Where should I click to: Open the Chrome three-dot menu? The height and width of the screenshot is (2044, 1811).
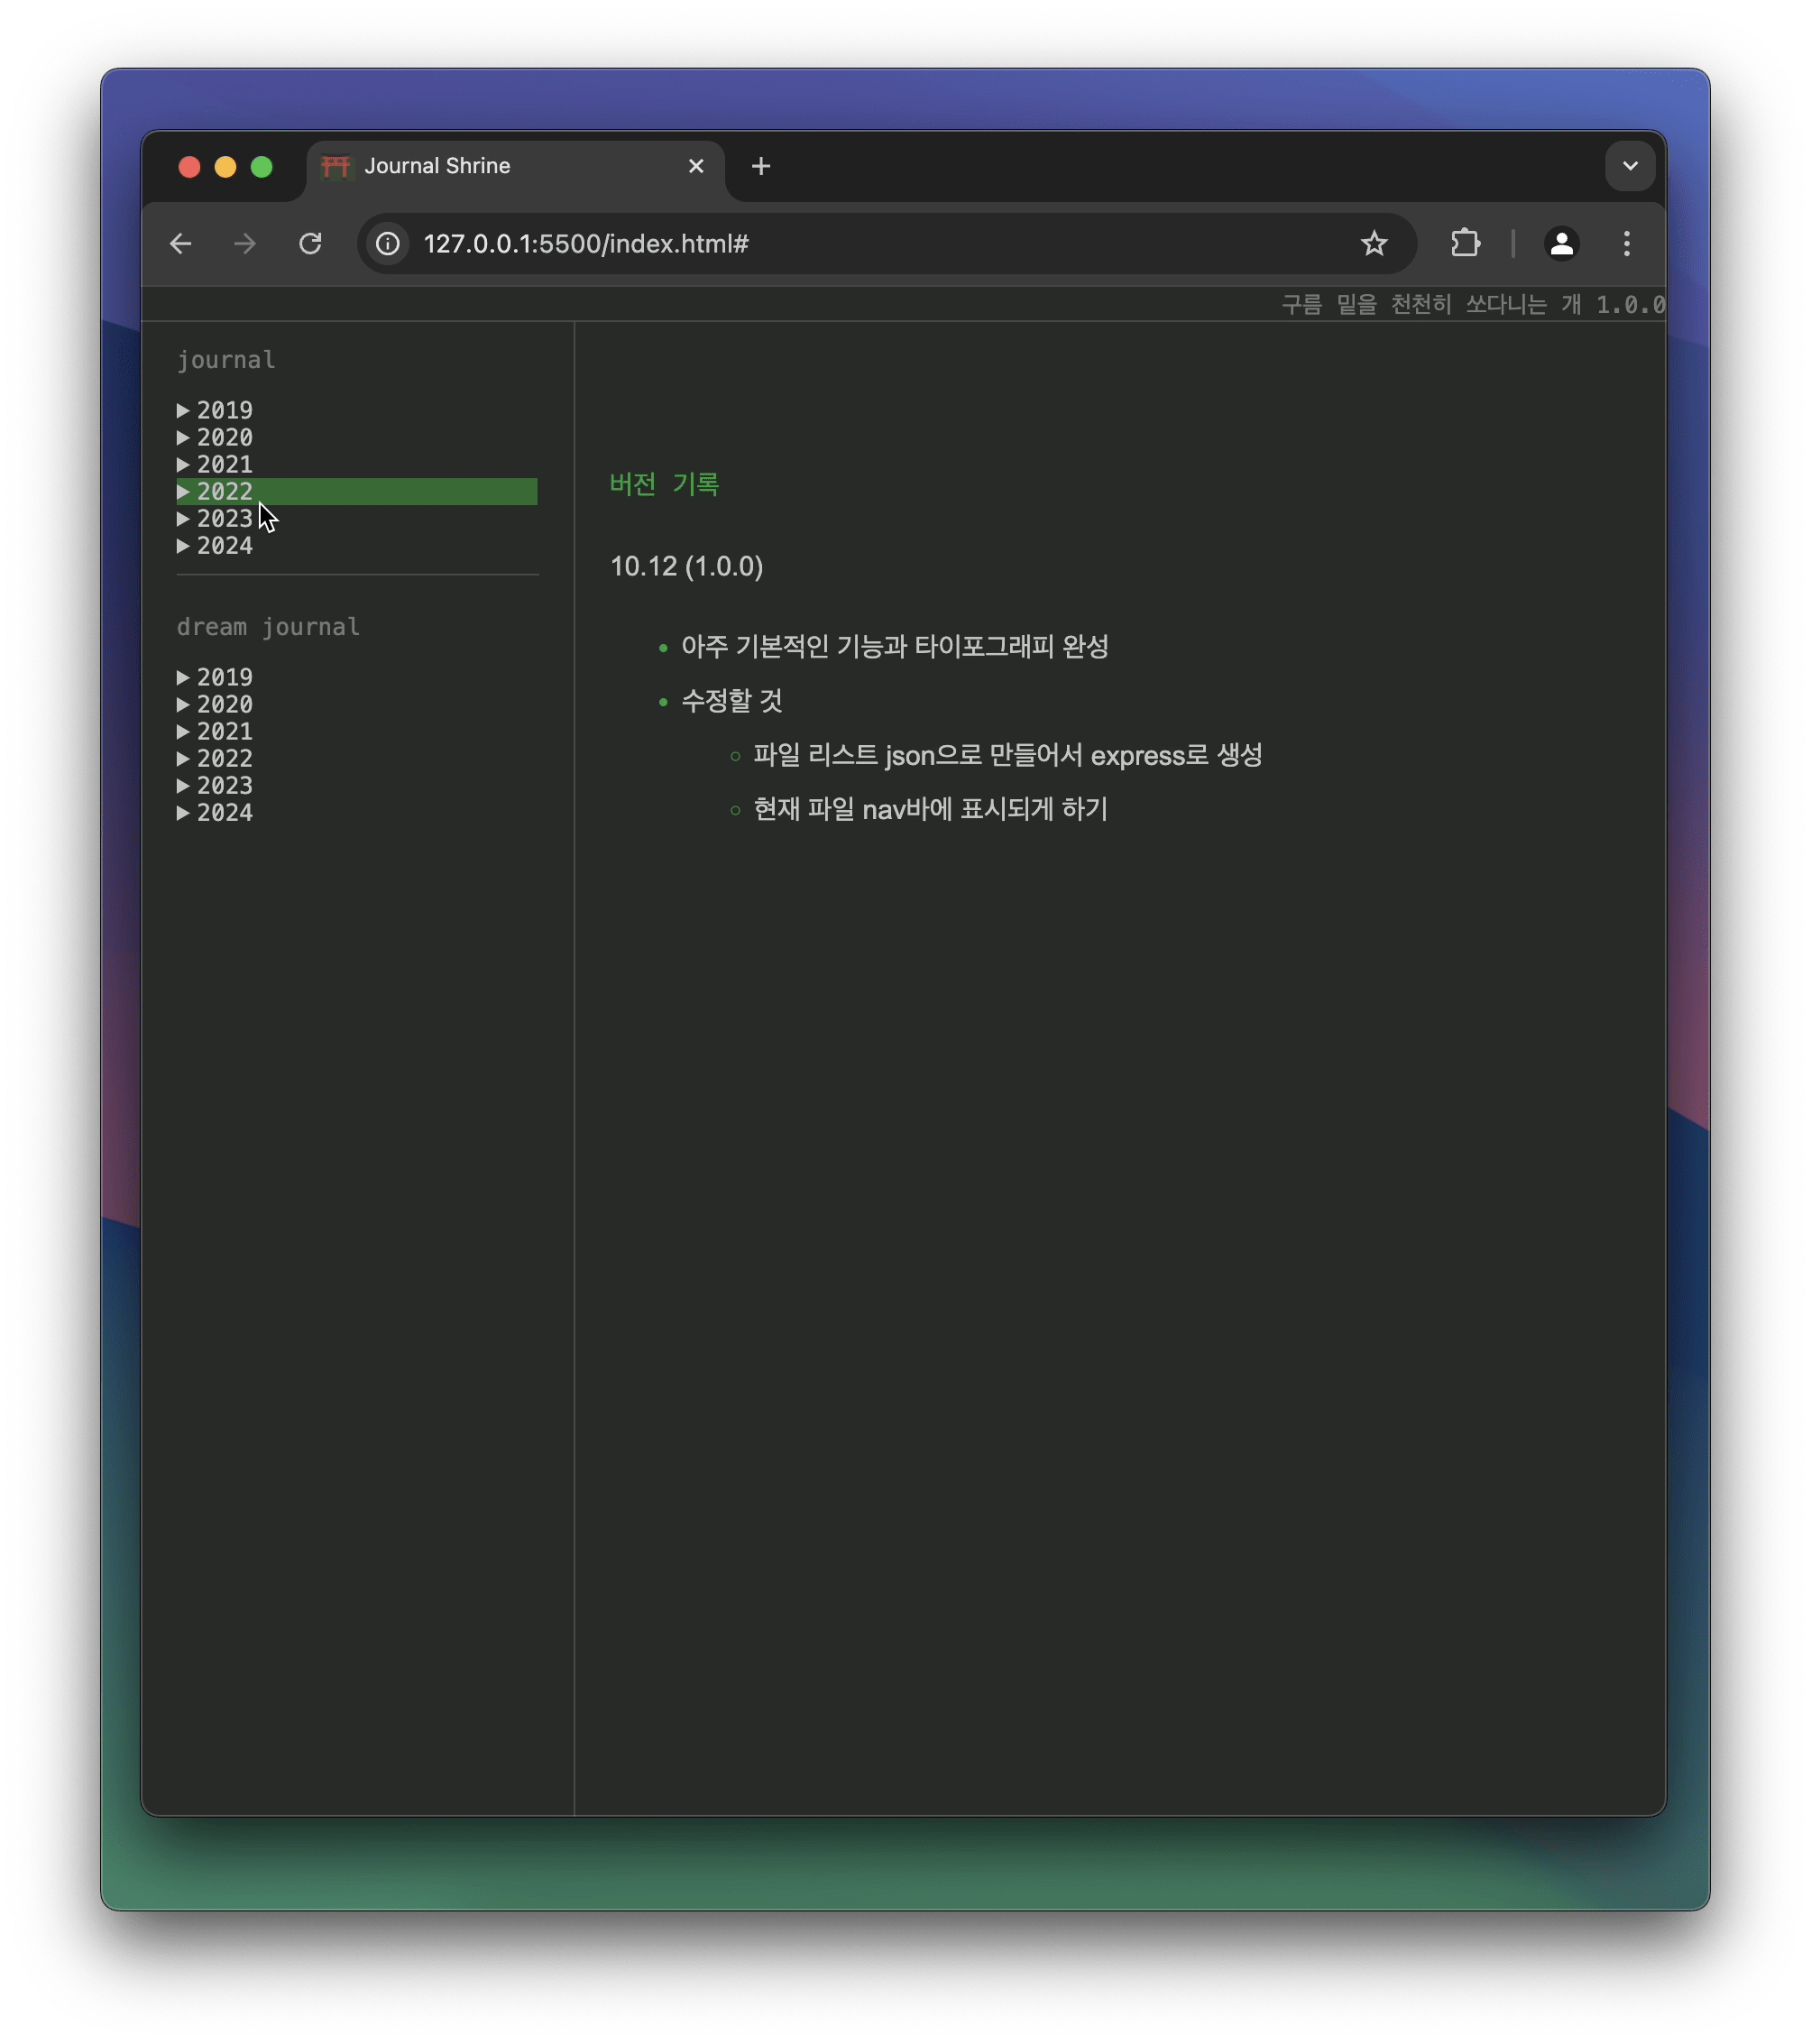click(1627, 244)
